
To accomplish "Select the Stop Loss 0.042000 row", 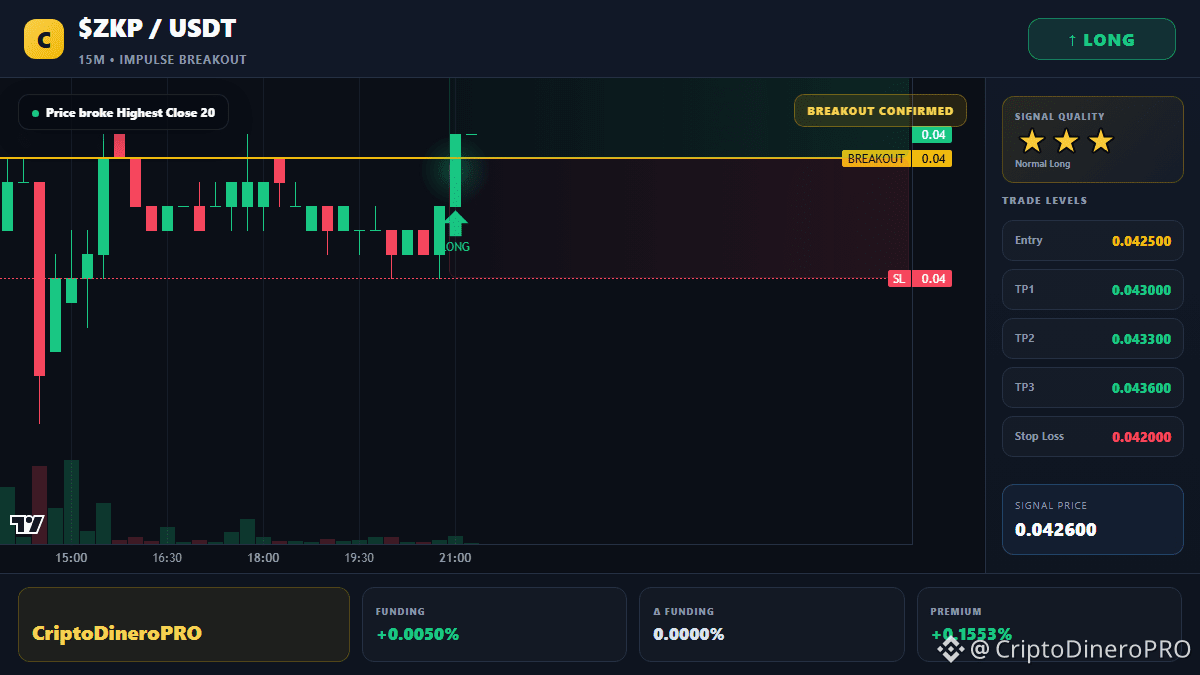I will [x=1092, y=436].
